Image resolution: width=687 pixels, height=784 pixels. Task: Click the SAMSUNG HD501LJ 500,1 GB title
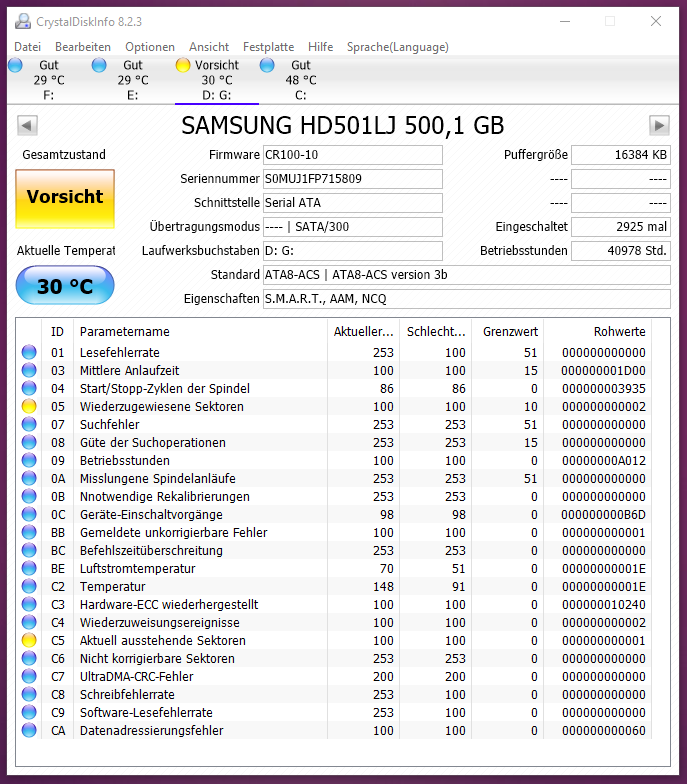[342, 126]
